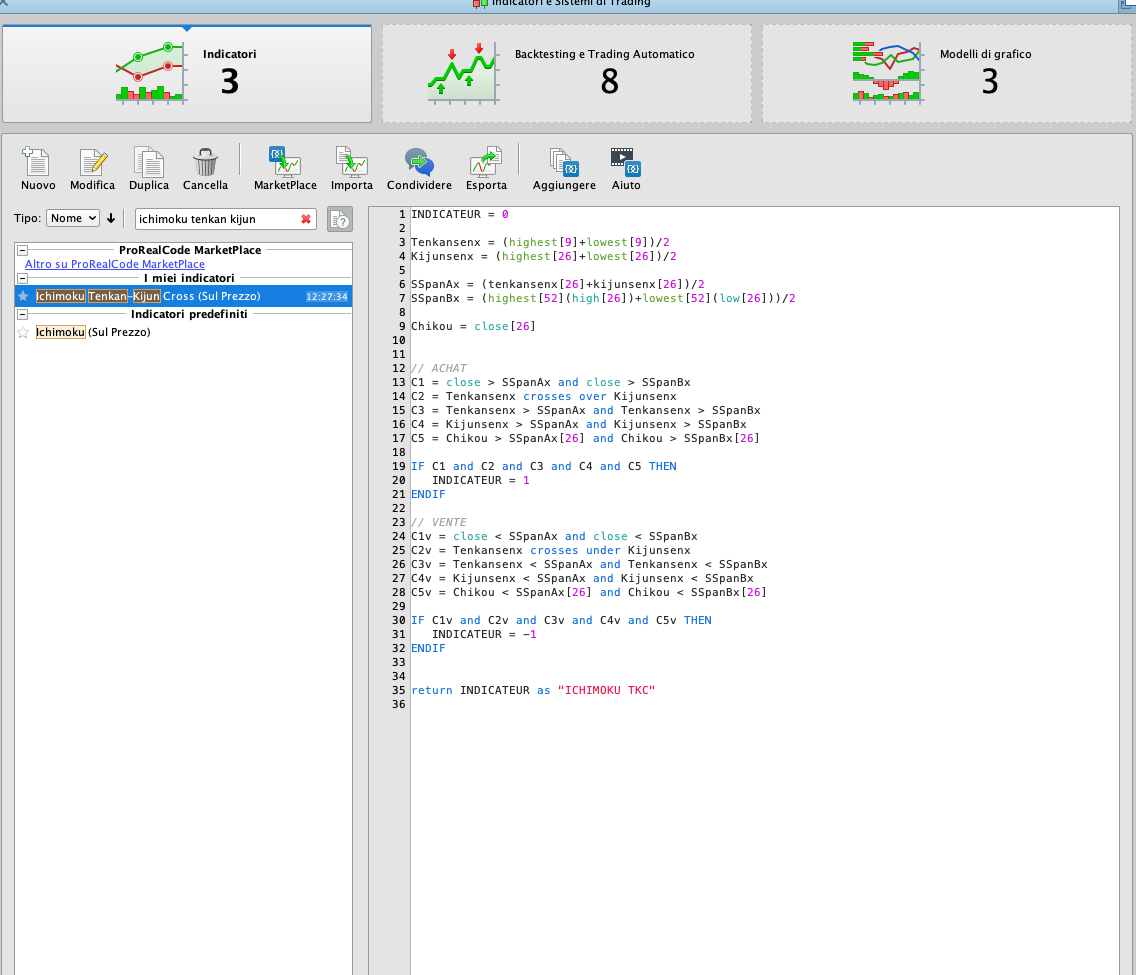Click the Aggiungere toolbar icon
Screen dimensions: 1136x975
click(x=564, y=163)
